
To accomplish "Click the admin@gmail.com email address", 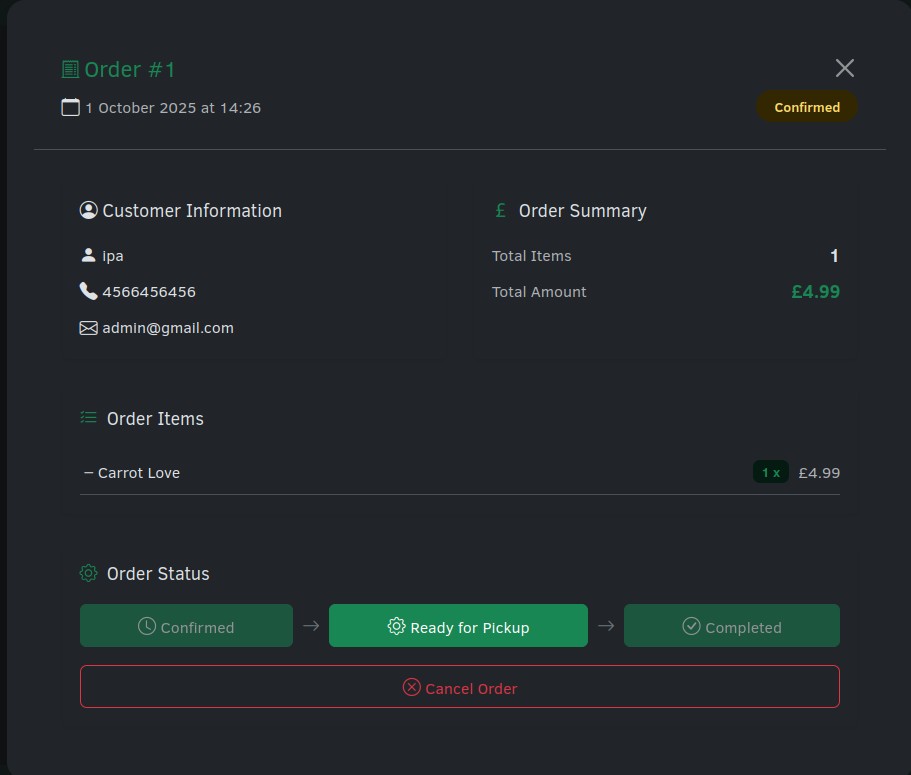I will [168, 327].
